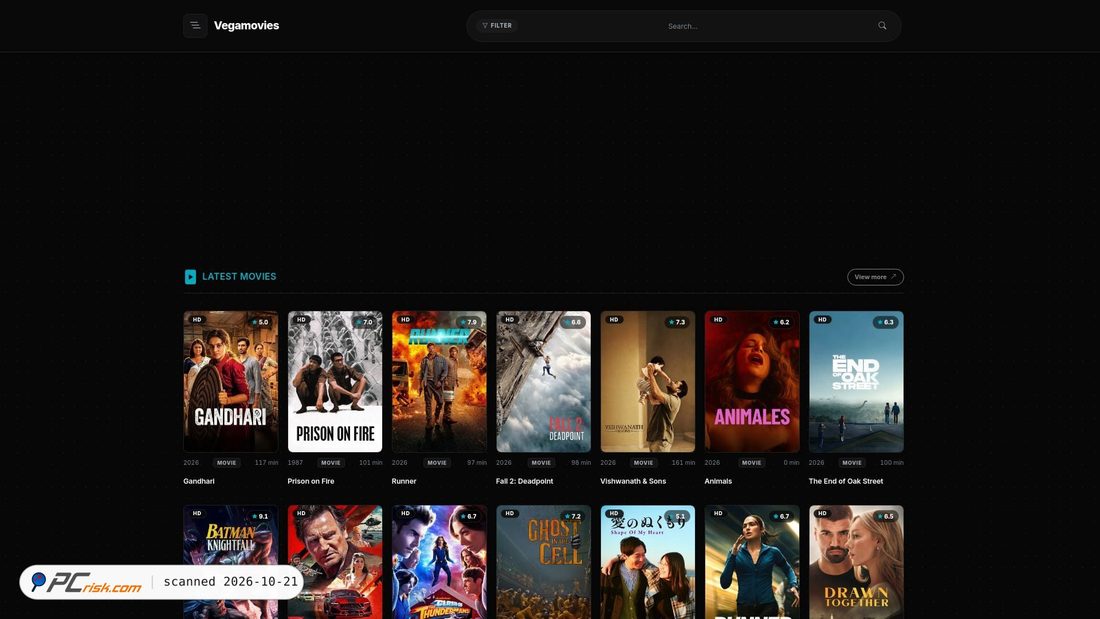The width and height of the screenshot is (1100, 619).
Task: Click the 9.1 rating on Batman Knightfall
Action: [x=260, y=517]
